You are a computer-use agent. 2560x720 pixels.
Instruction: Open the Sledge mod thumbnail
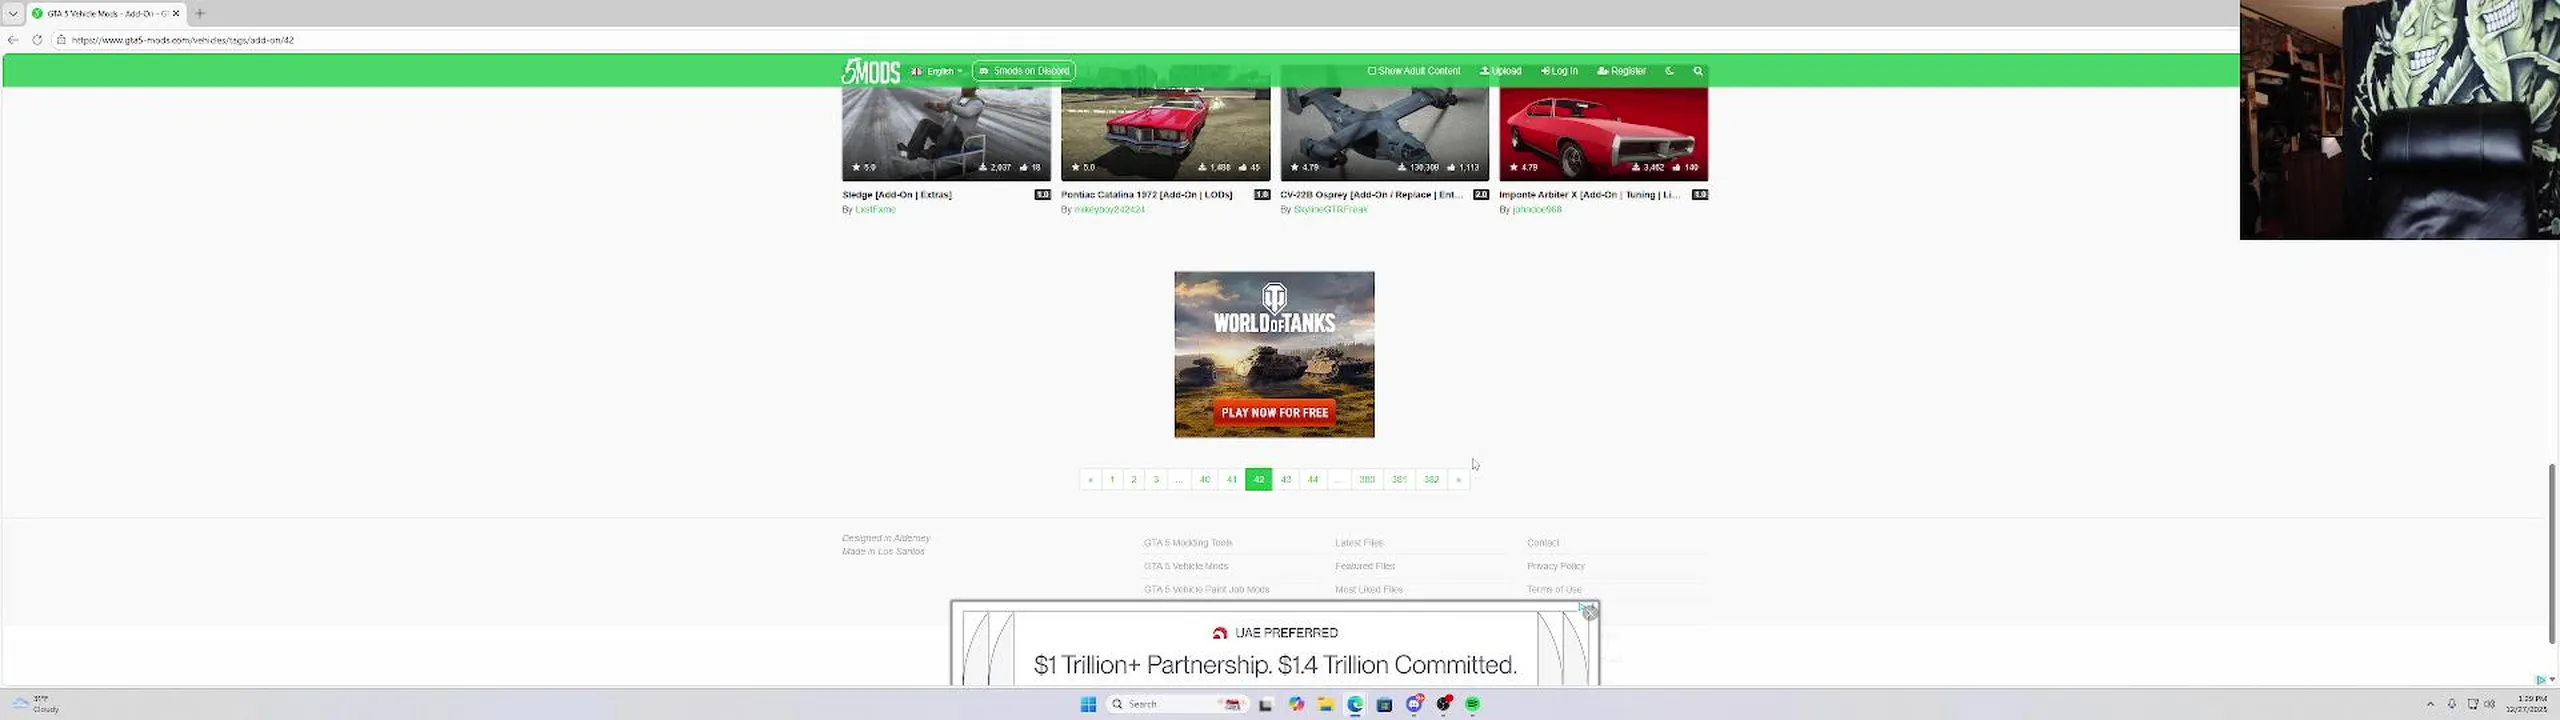click(946, 133)
